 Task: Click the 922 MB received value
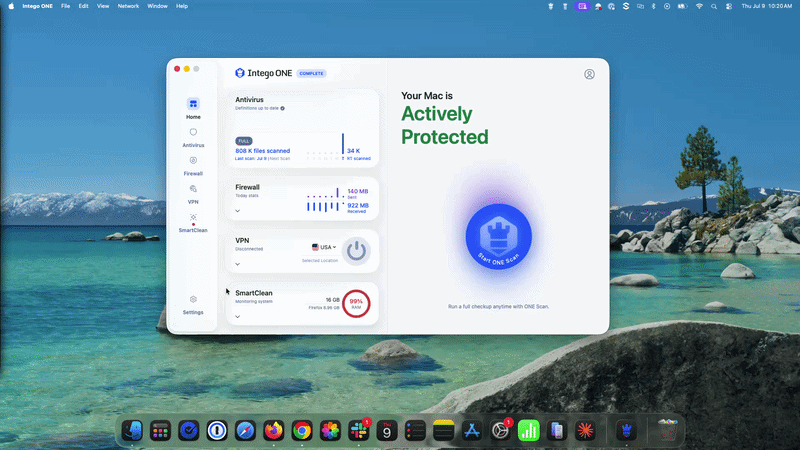[x=358, y=205]
